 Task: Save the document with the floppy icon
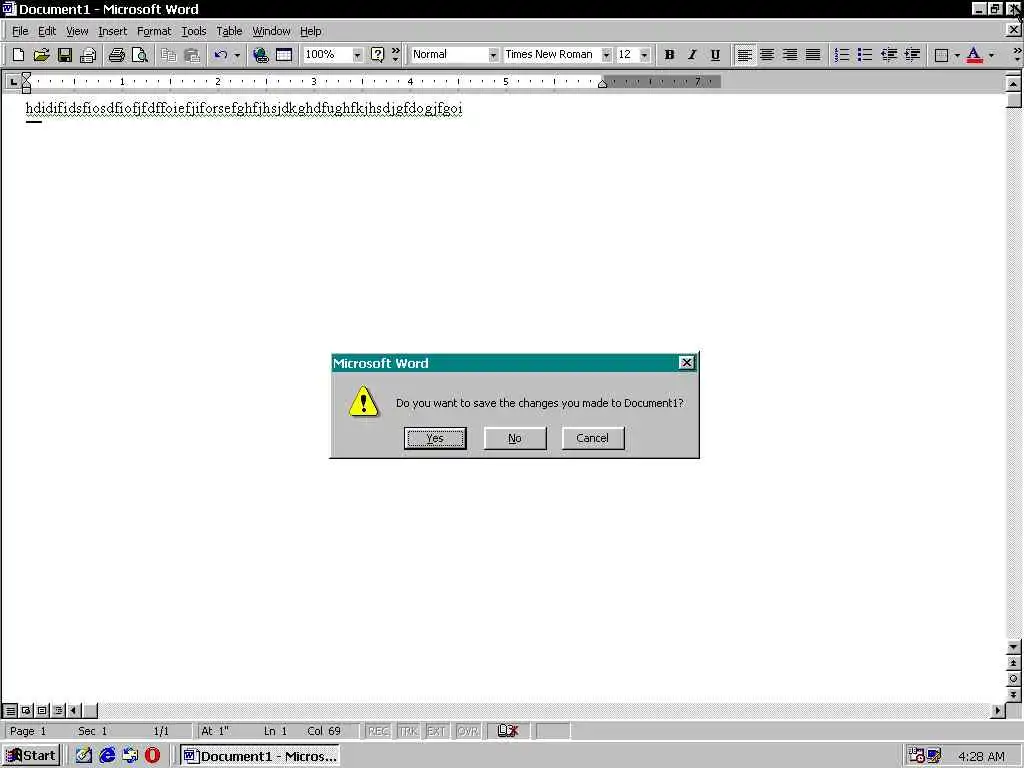point(65,55)
